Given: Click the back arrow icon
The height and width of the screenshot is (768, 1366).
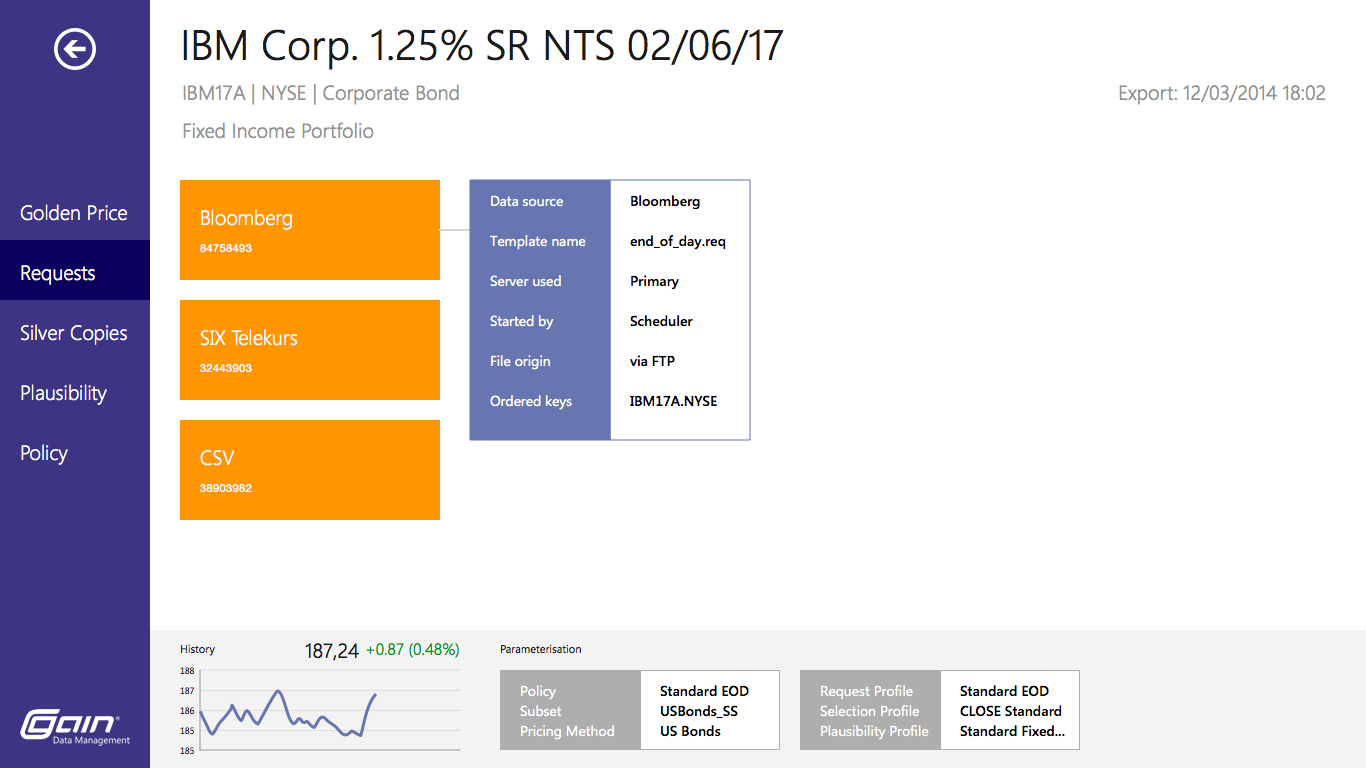Looking at the screenshot, I should (x=75, y=48).
